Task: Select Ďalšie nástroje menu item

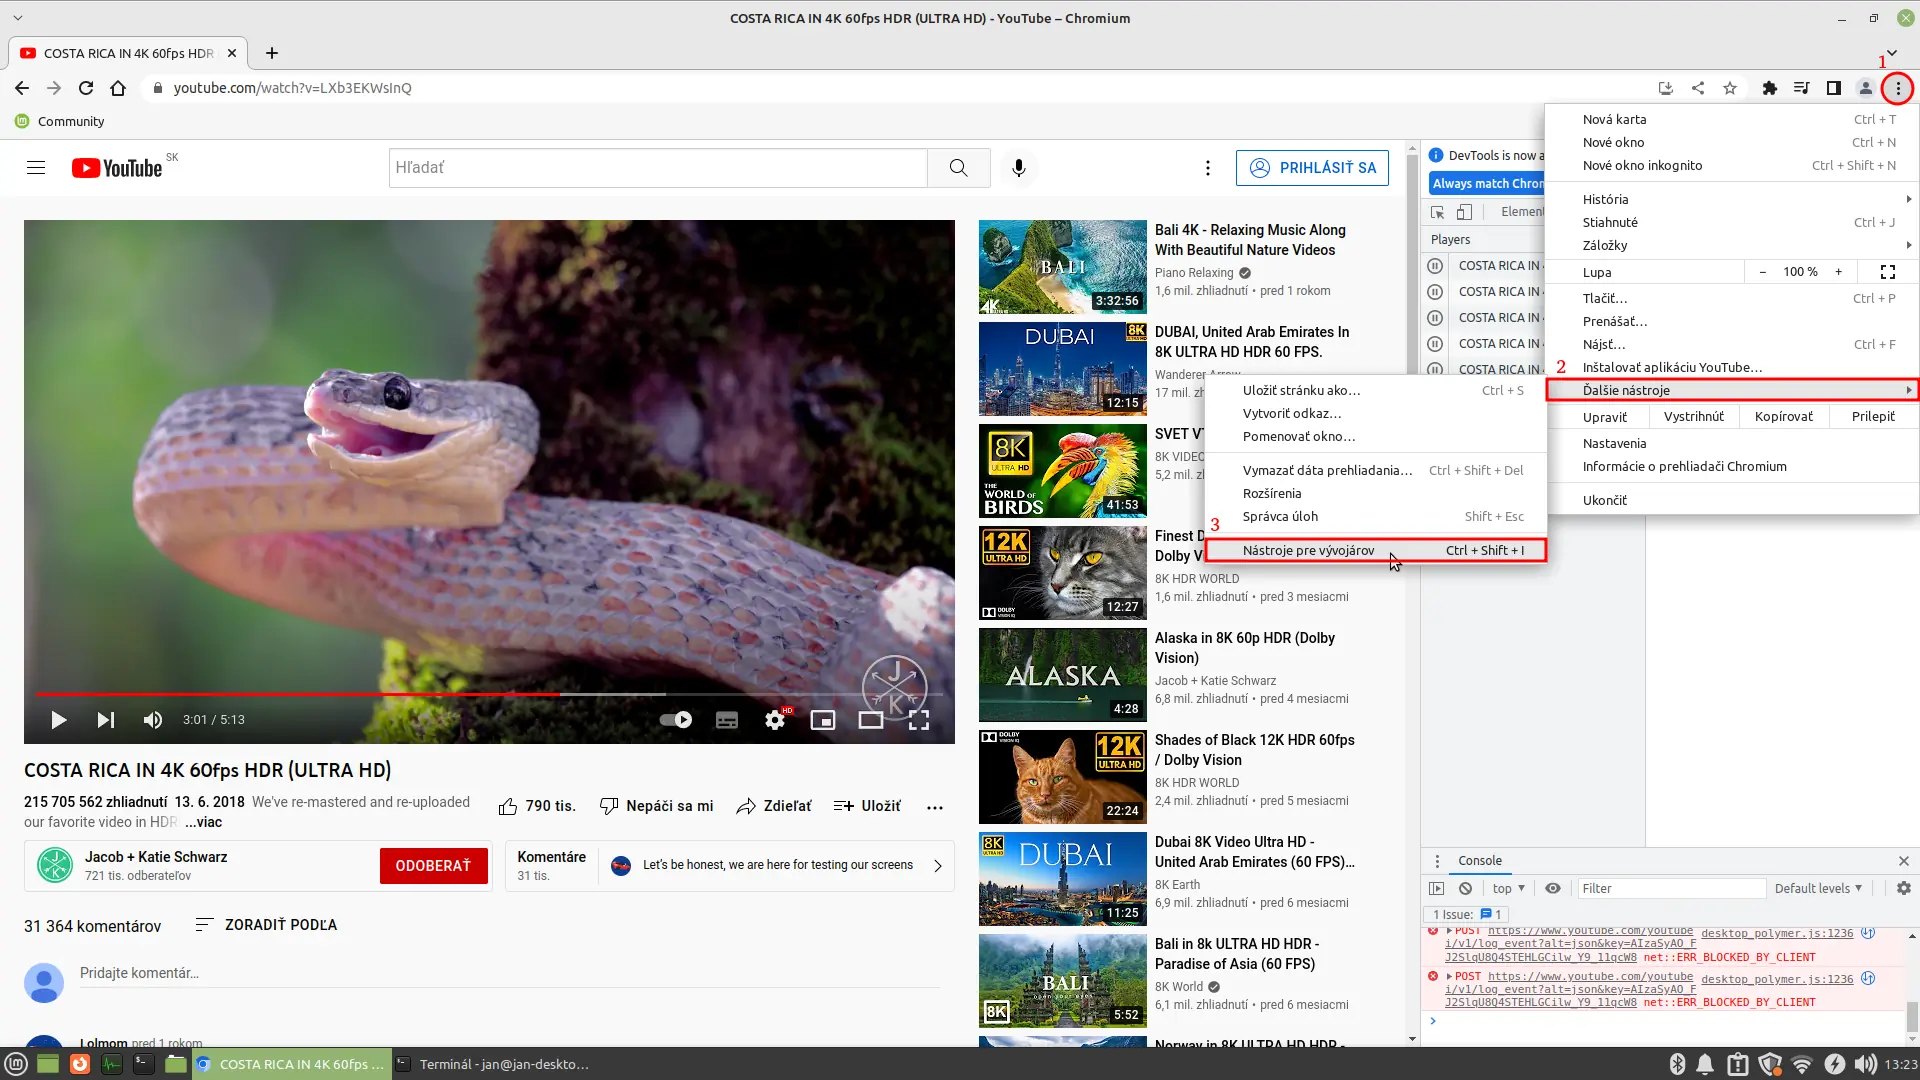Action: 1732,390
